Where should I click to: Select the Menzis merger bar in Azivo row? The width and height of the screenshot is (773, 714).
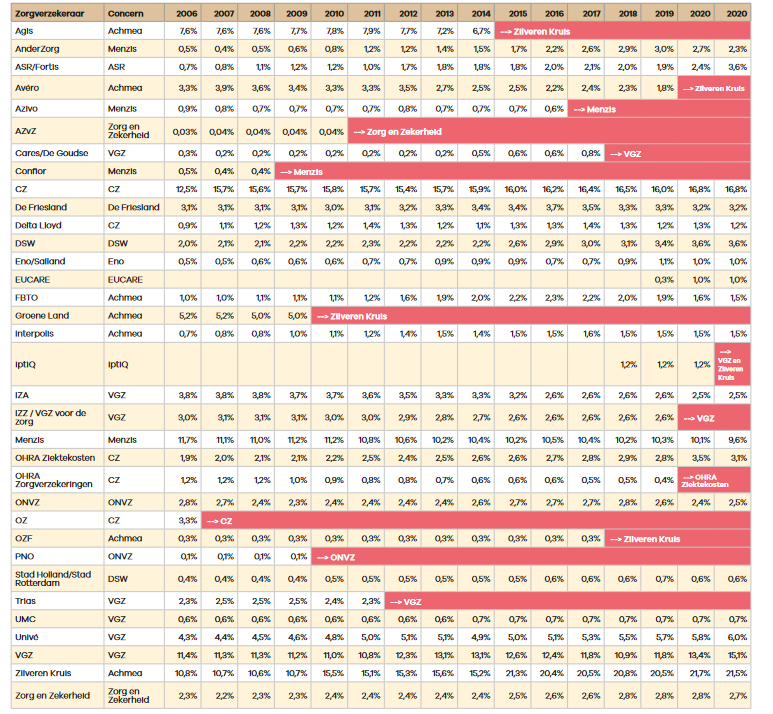660,108
